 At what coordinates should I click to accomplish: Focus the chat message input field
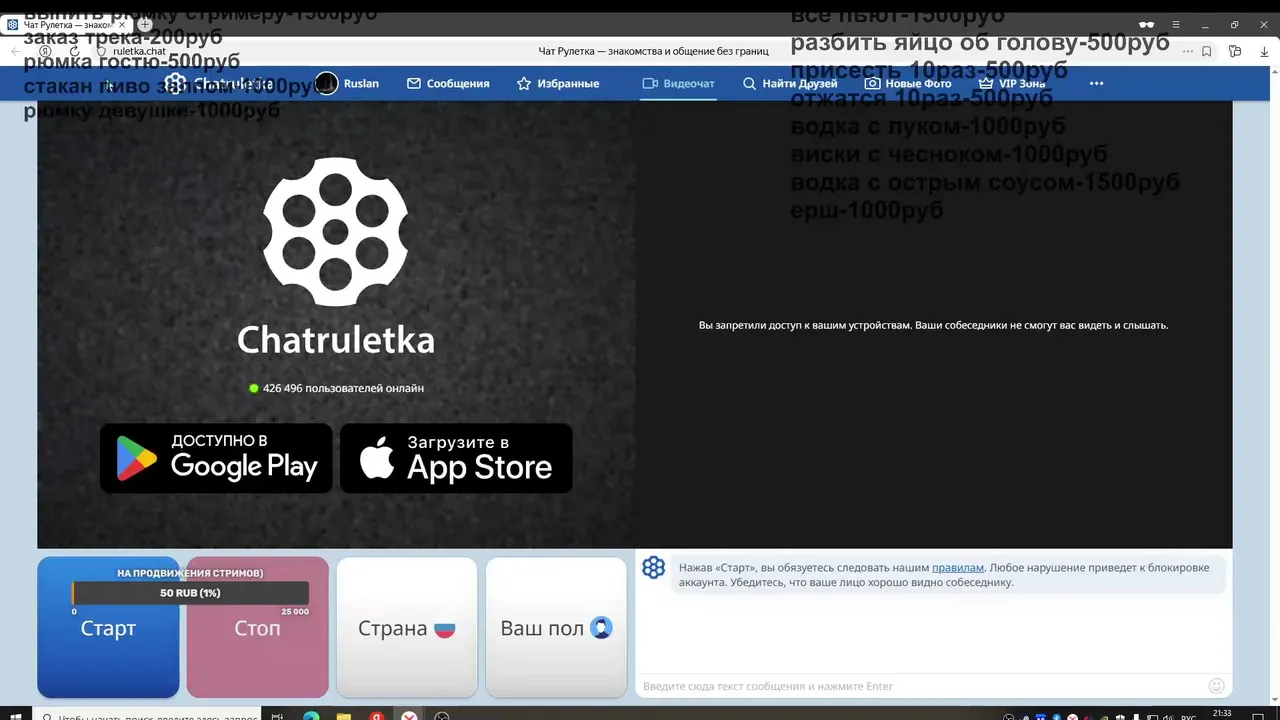918,686
